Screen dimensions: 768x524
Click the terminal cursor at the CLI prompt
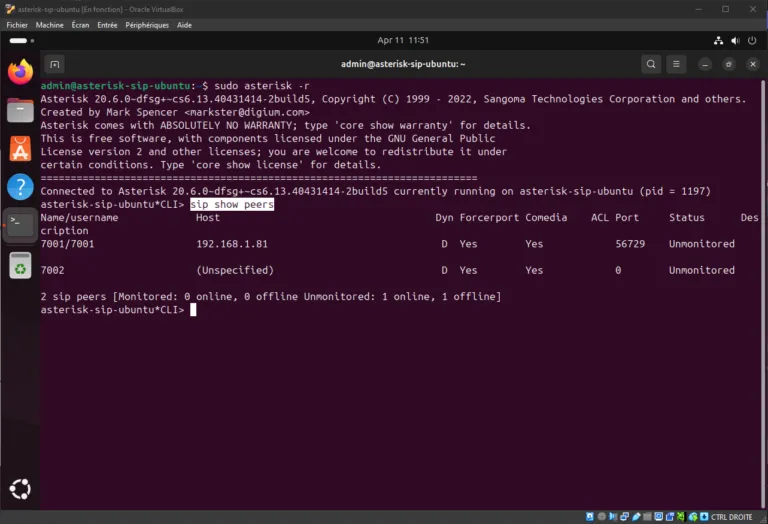click(x=193, y=310)
